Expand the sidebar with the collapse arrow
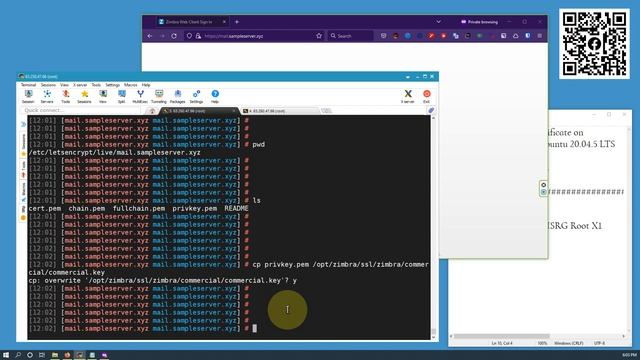640x360 pixels. coord(23,124)
